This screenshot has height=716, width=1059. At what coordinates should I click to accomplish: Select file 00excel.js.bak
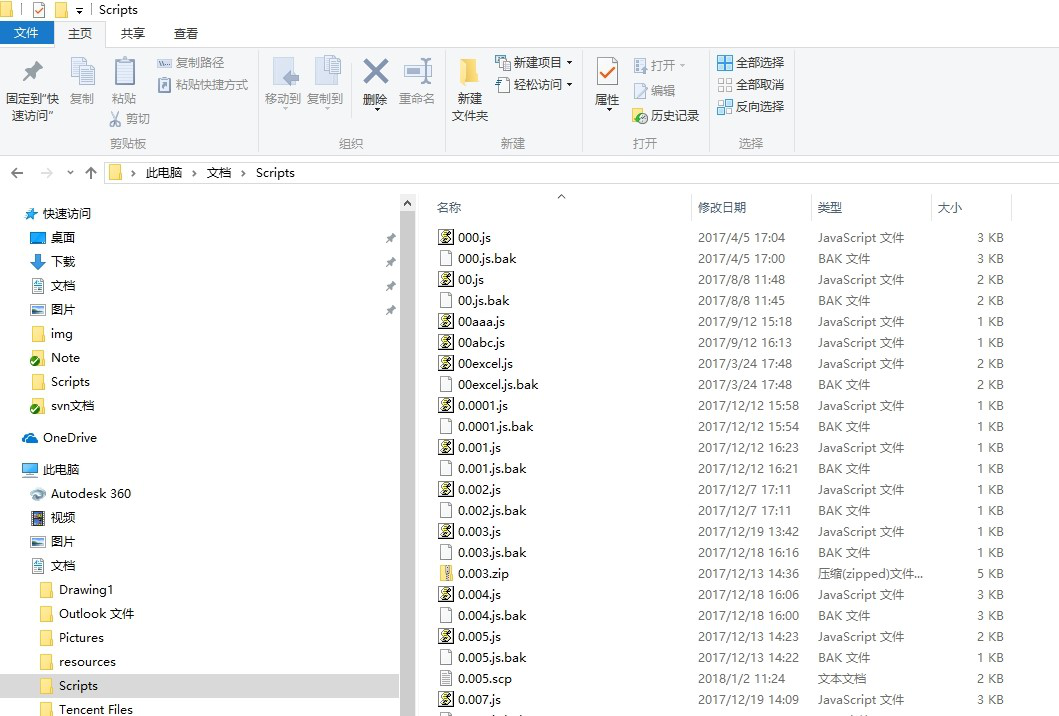click(x=488, y=385)
